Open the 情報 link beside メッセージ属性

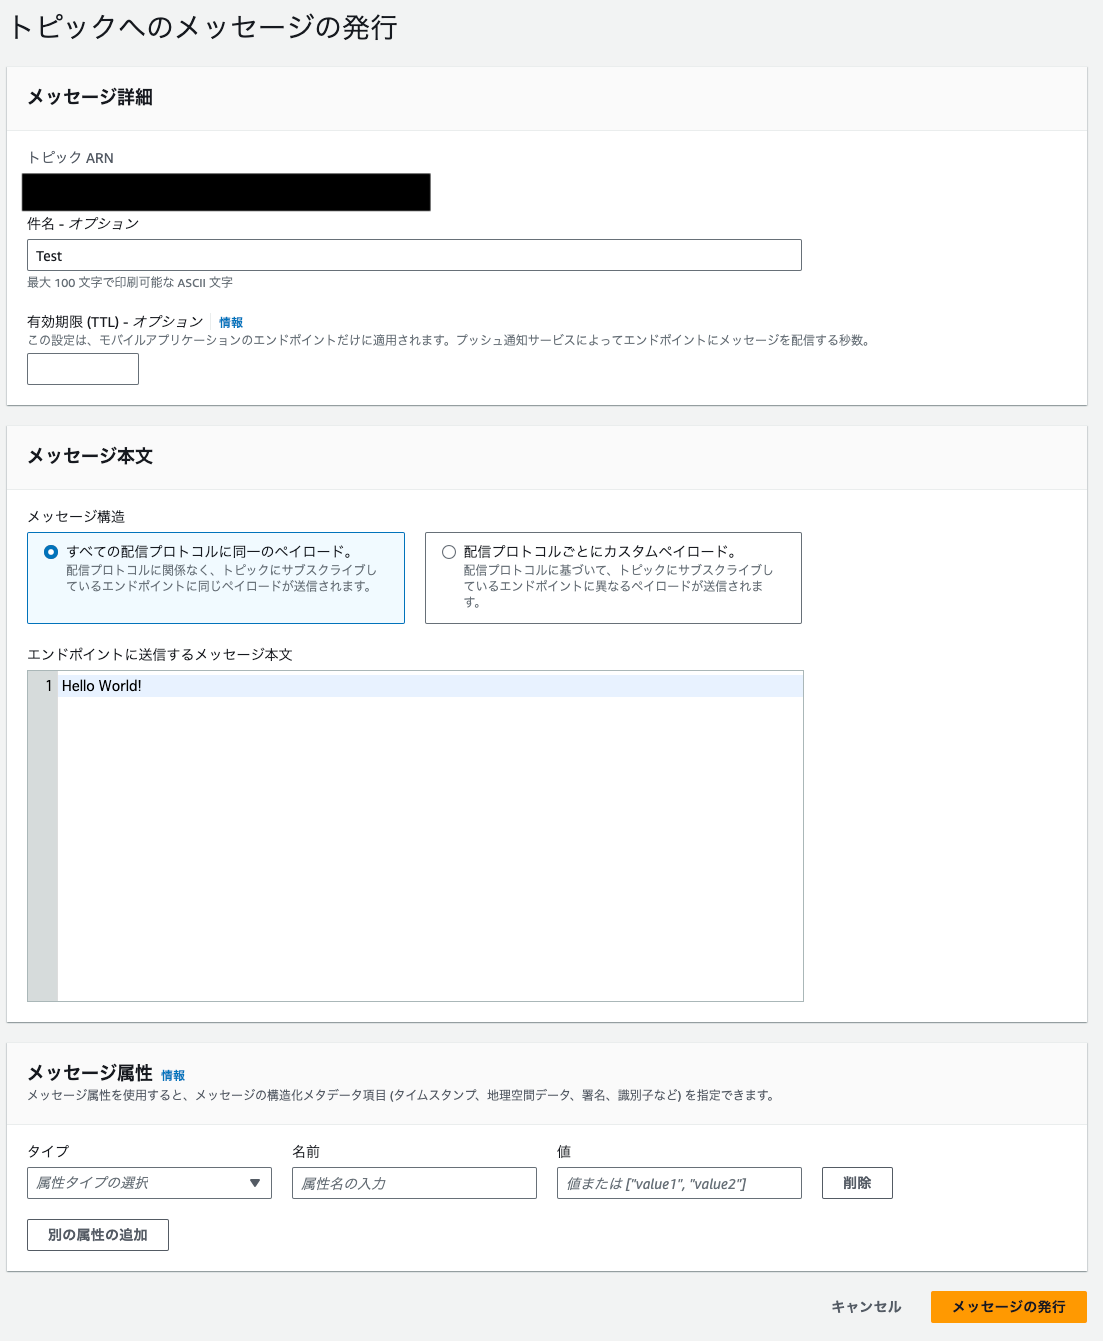point(176,1075)
